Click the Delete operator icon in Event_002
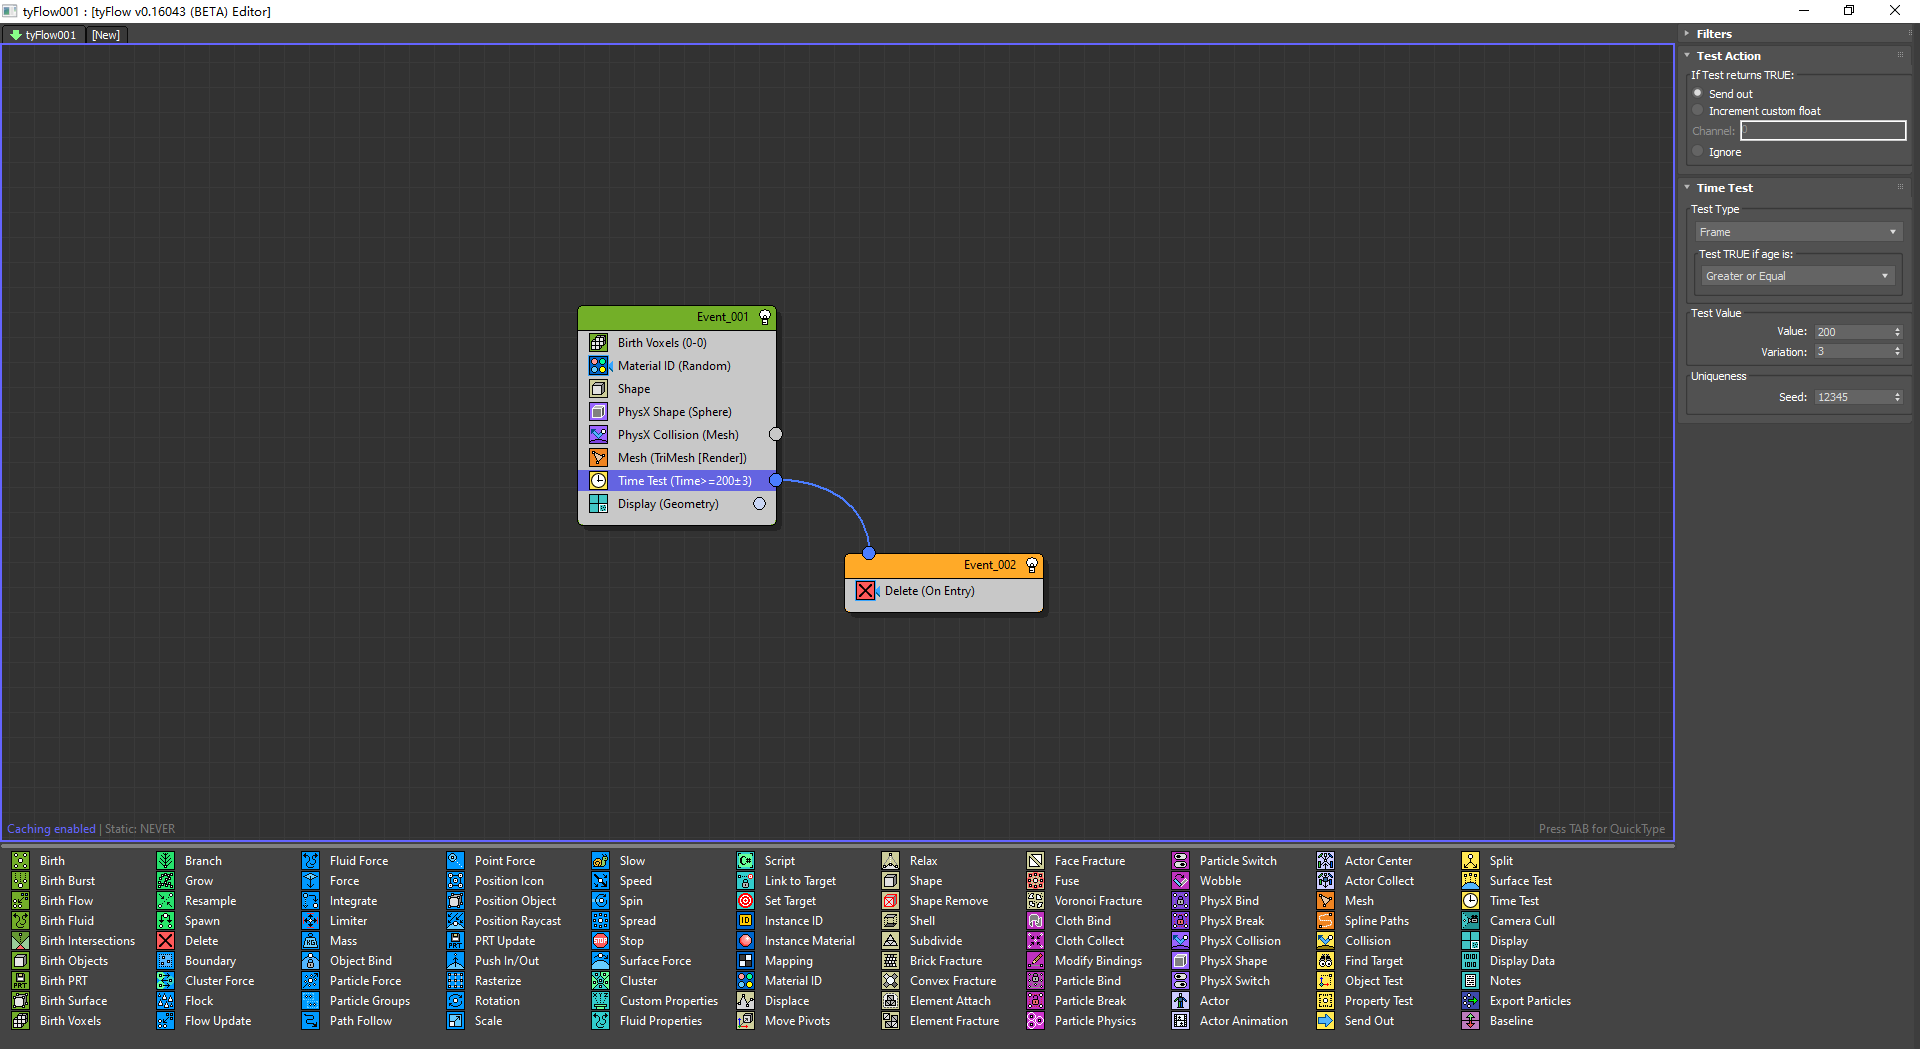Viewport: 1920px width, 1049px height. 865,591
